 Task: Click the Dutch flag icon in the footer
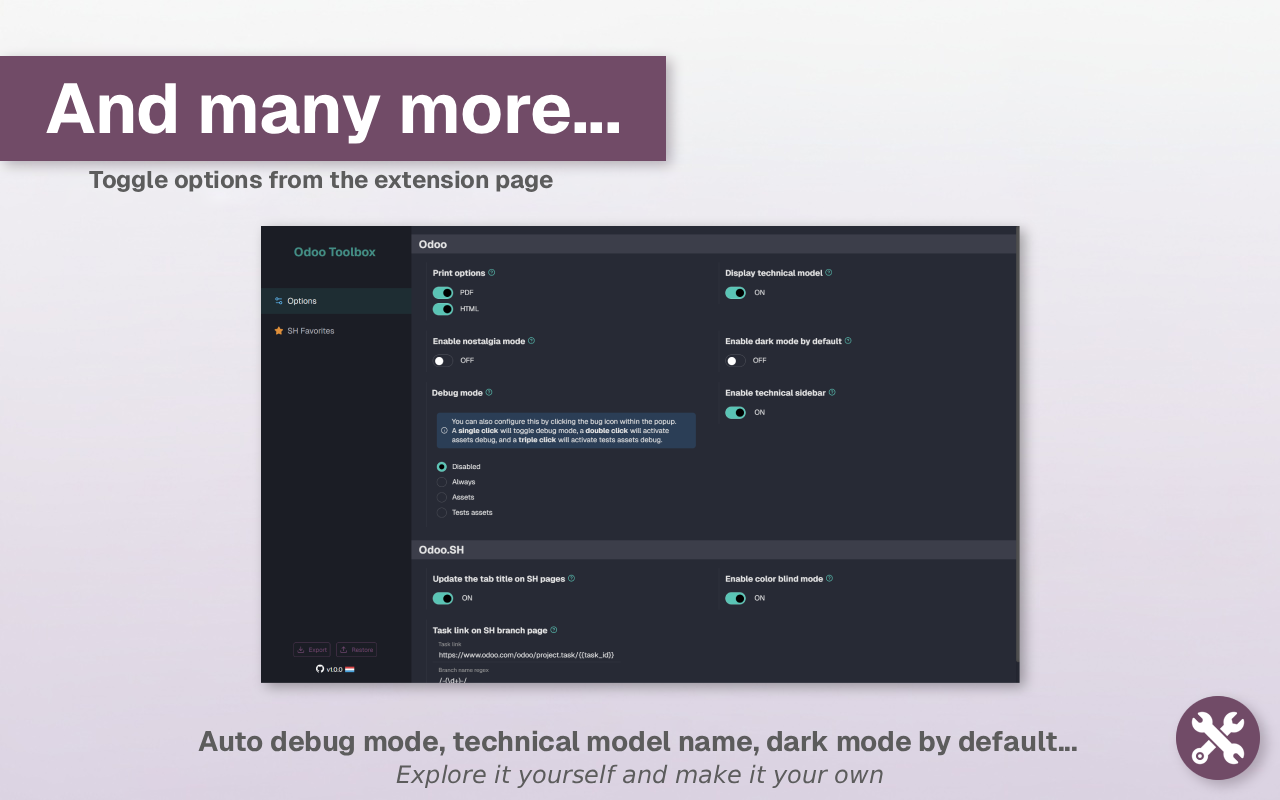[349, 669]
